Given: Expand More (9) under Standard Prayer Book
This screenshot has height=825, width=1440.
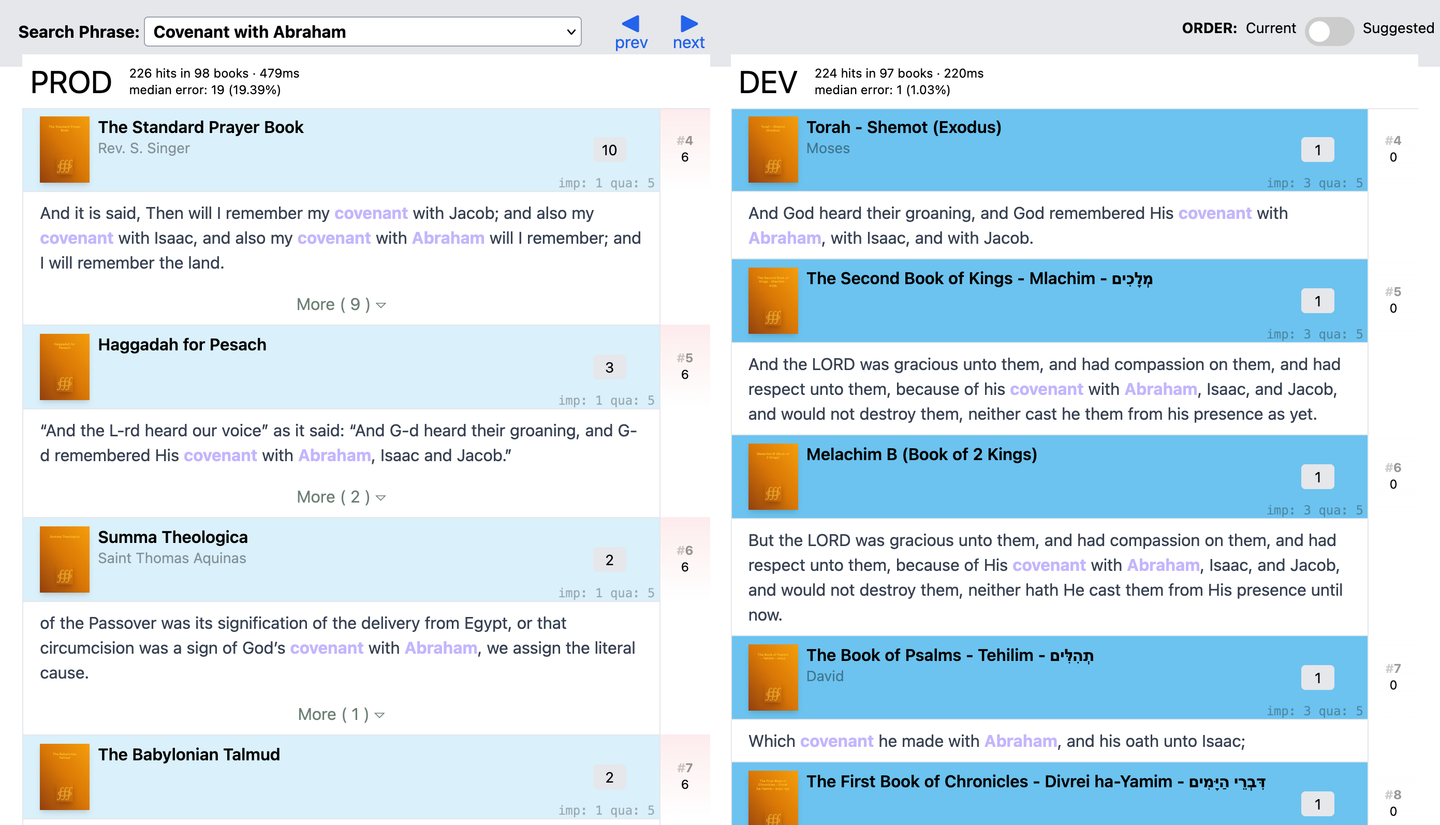Looking at the screenshot, I should [x=341, y=304].
